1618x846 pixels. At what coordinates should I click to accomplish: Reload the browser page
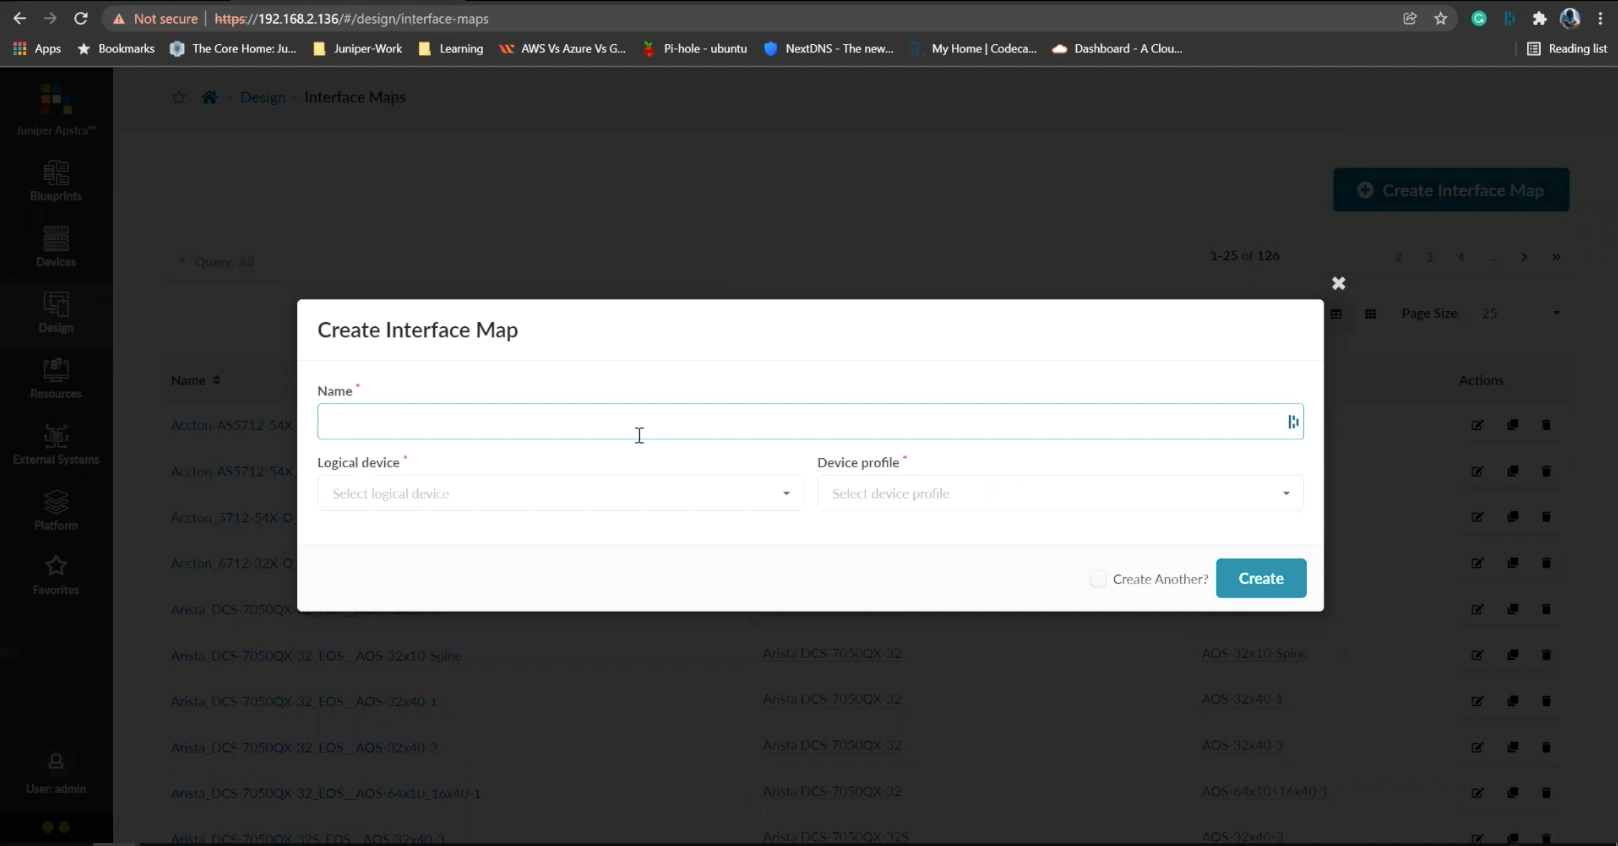pyautogui.click(x=81, y=18)
